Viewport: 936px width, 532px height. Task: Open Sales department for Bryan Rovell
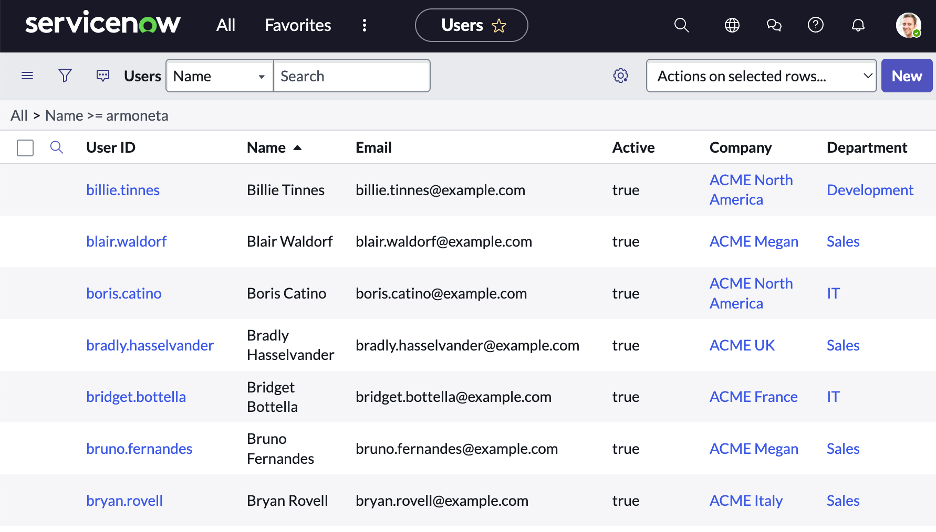843,501
